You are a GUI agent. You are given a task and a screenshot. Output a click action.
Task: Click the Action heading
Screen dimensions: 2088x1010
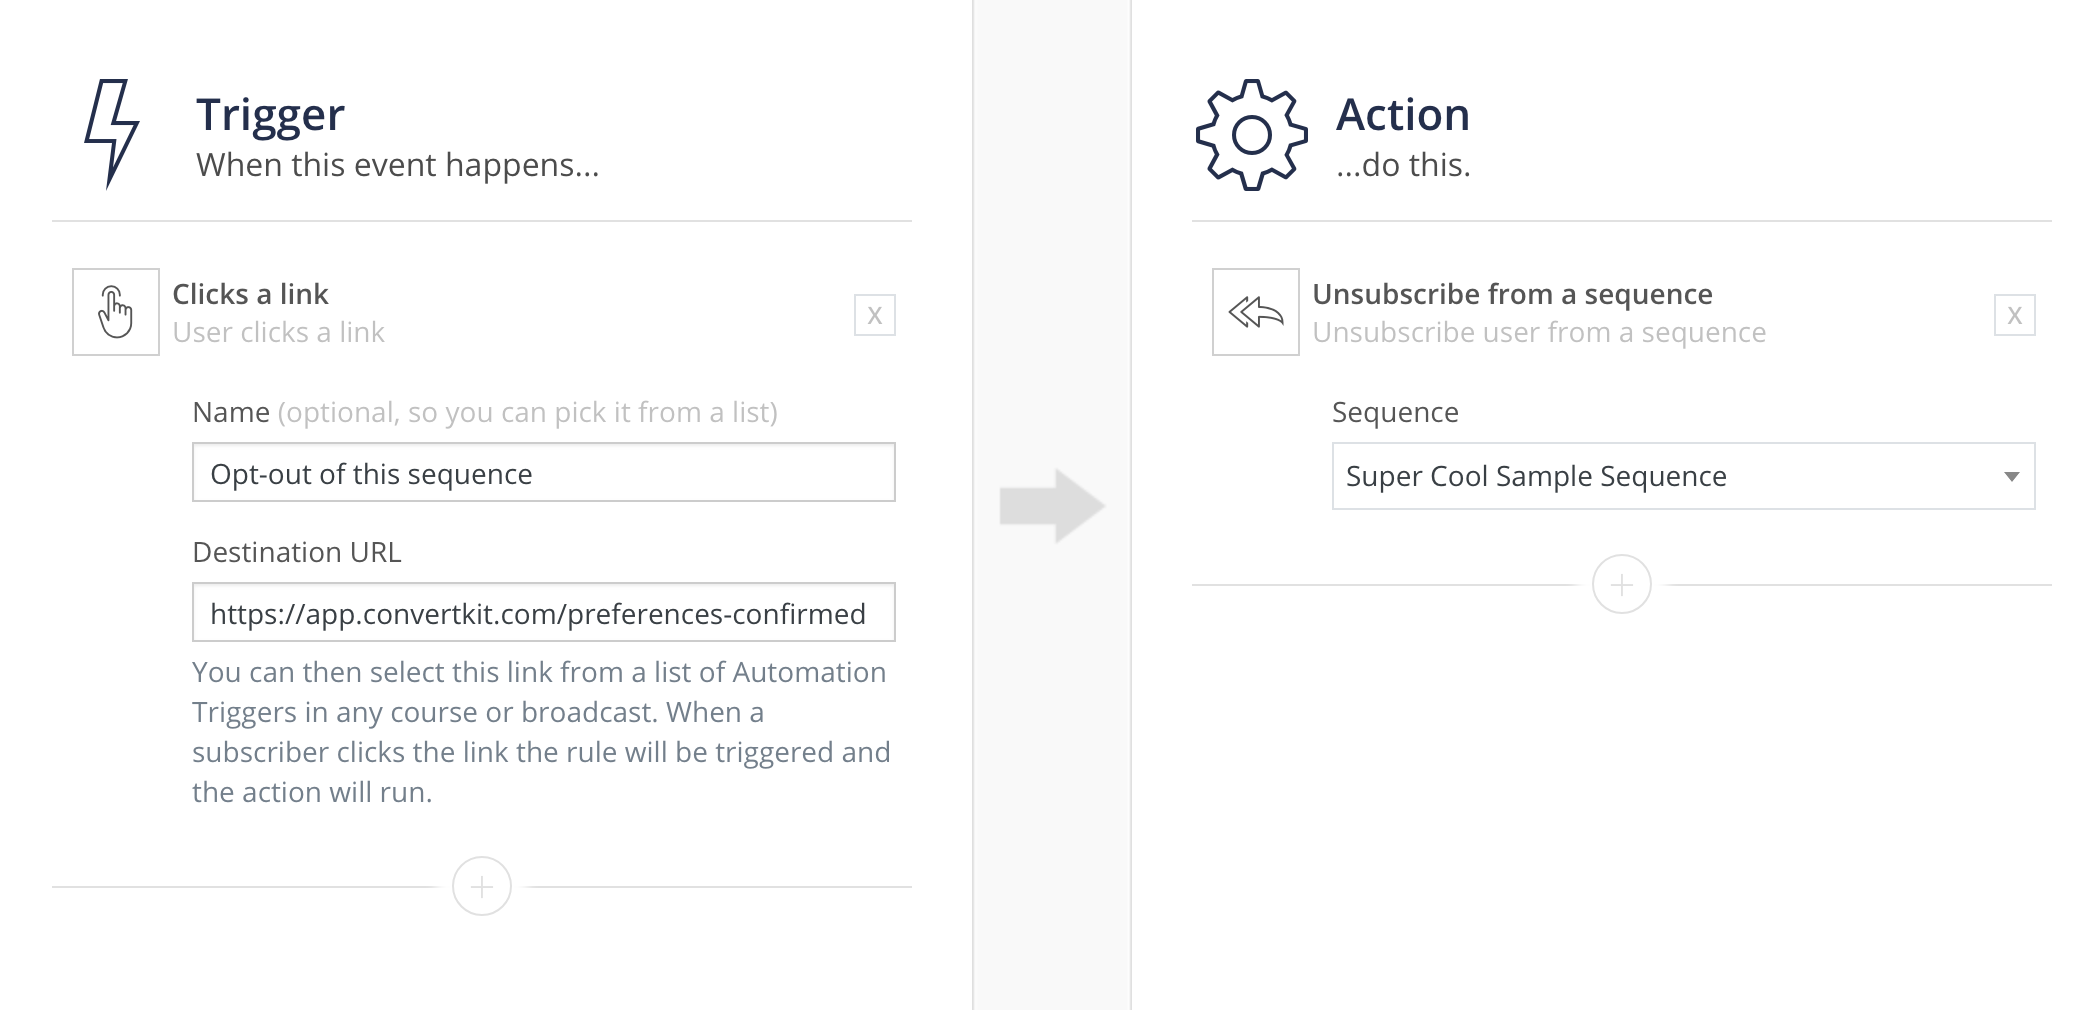coord(1403,115)
